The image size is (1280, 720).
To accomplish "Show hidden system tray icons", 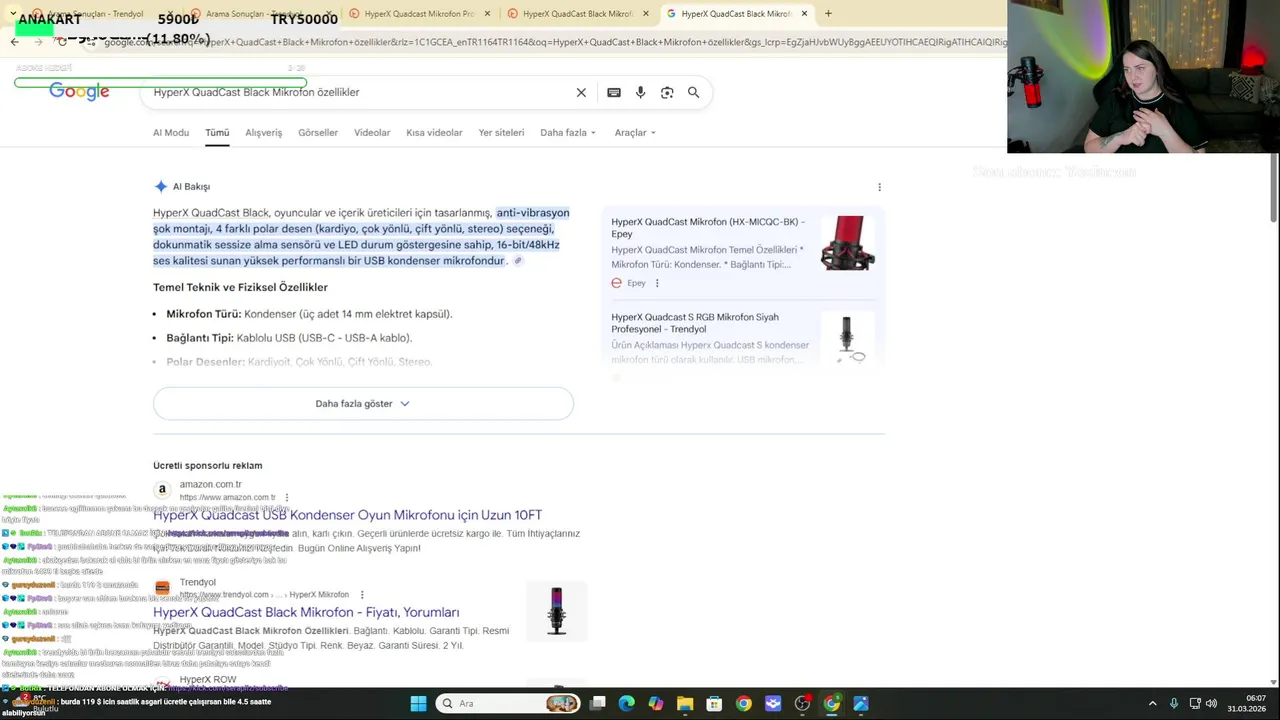I will [1152, 703].
